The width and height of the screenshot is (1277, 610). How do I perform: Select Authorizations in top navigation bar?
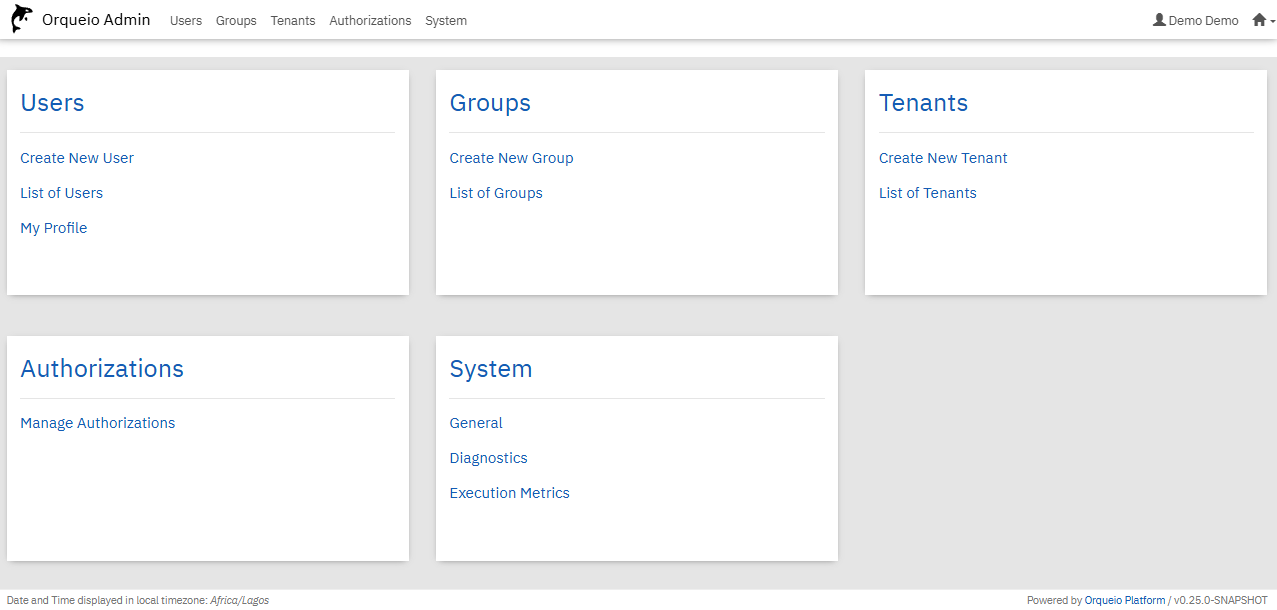point(370,21)
